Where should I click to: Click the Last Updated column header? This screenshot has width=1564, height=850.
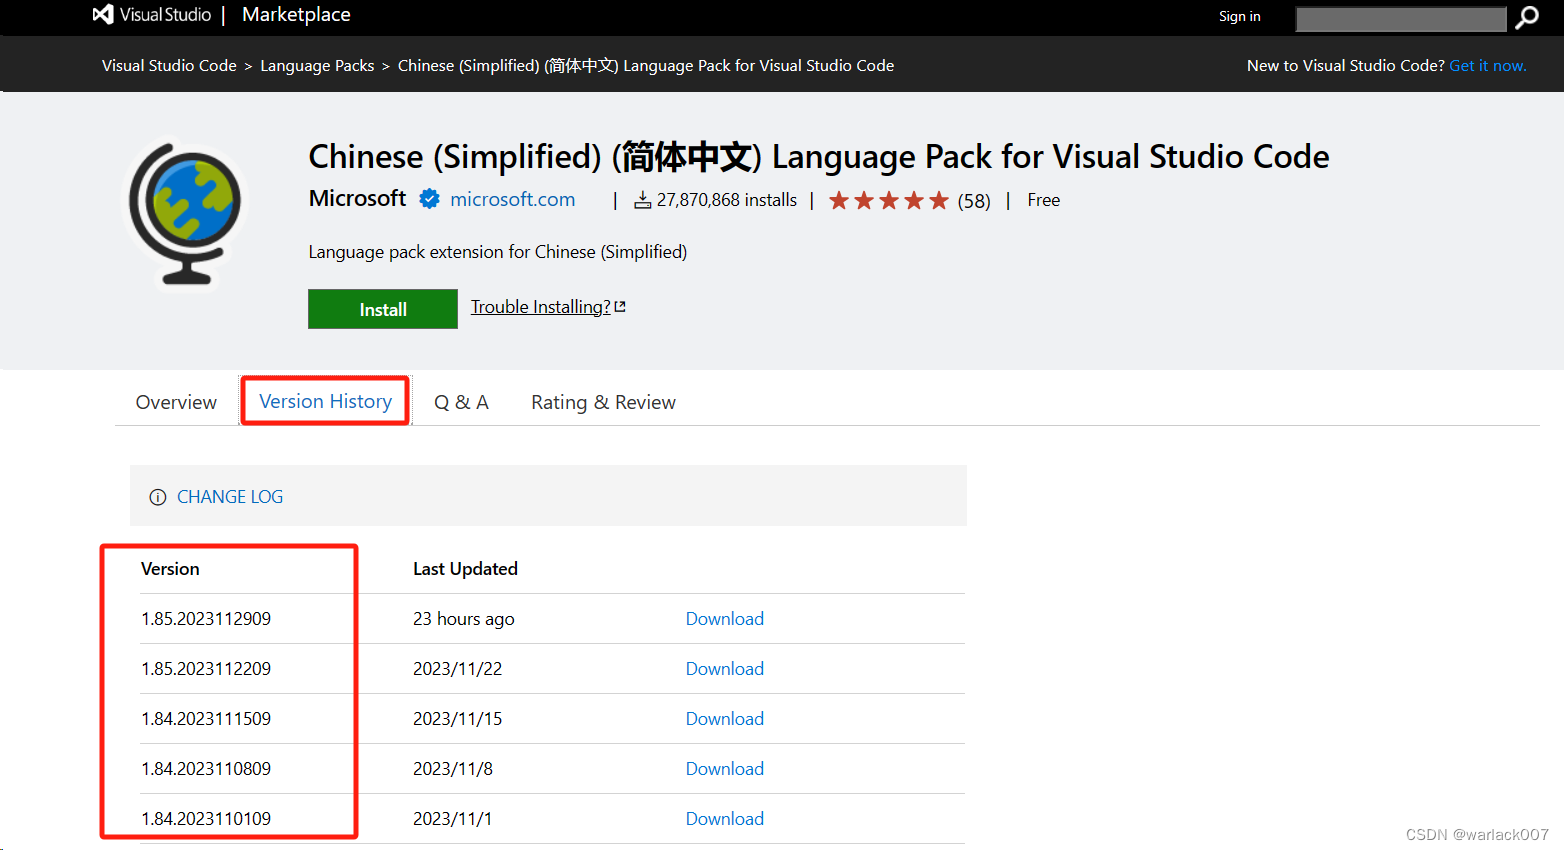point(465,569)
